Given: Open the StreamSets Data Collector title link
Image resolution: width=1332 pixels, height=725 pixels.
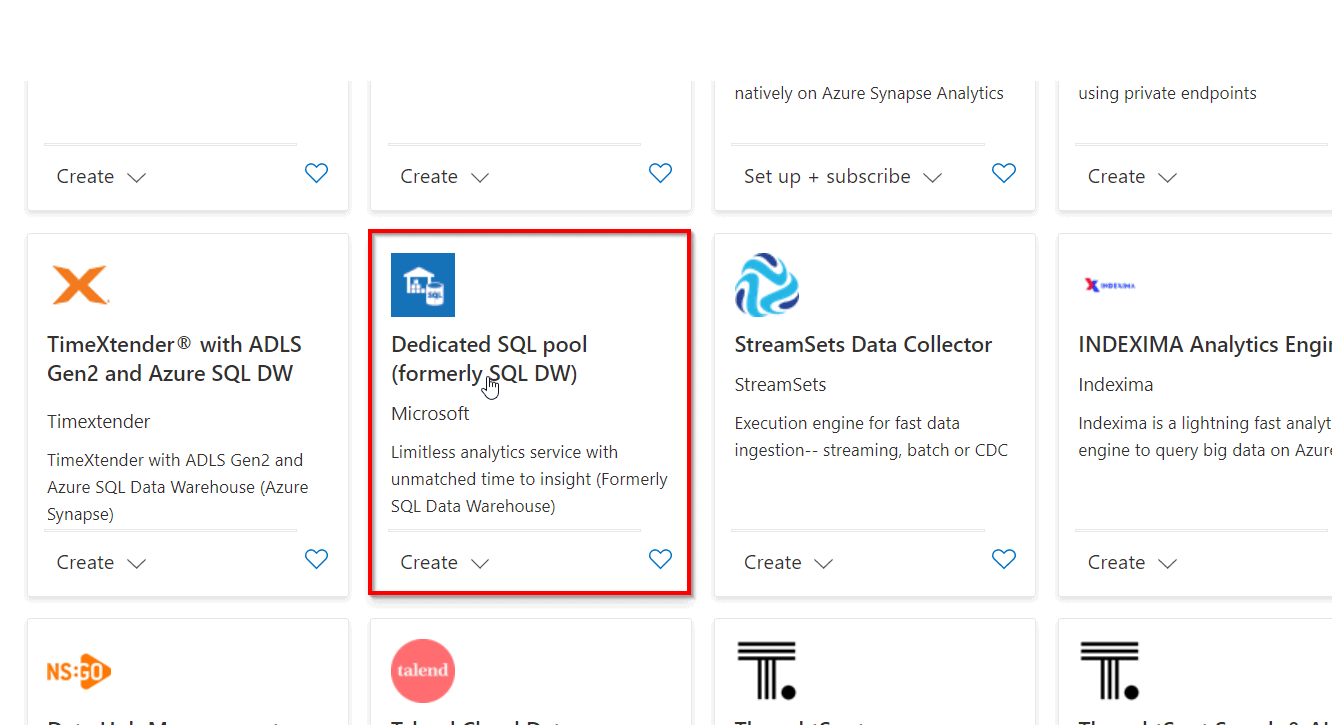Looking at the screenshot, I should tap(863, 344).
